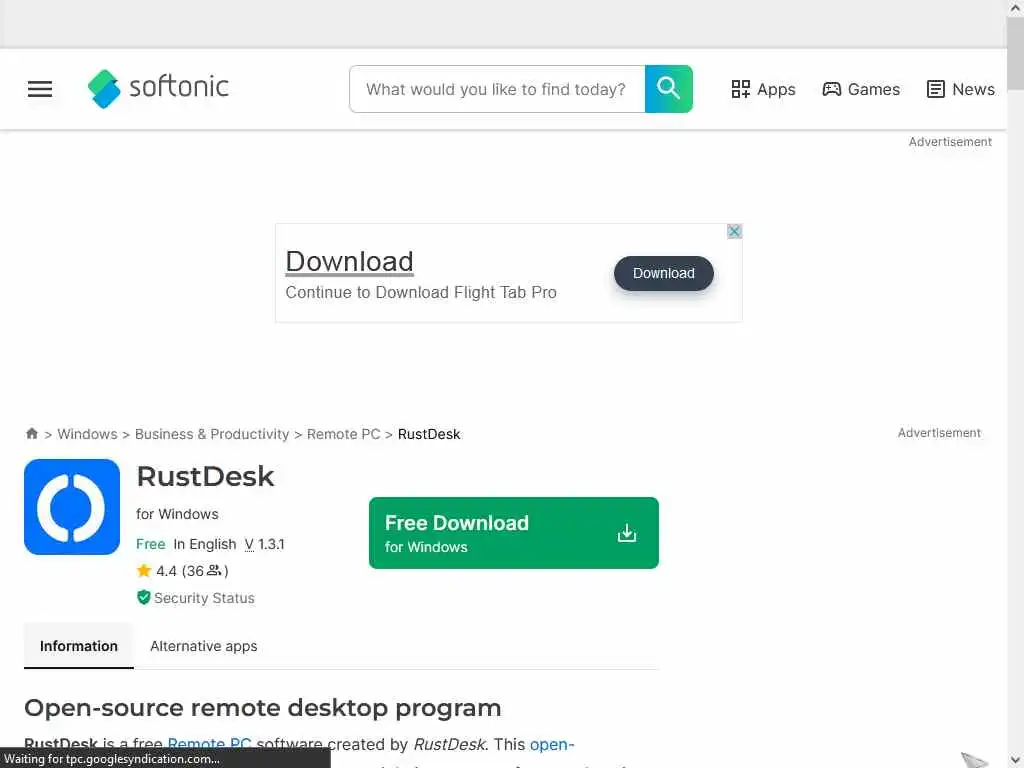Click the underlined Download ad heading
This screenshot has width=1024, height=768.
[349, 261]
